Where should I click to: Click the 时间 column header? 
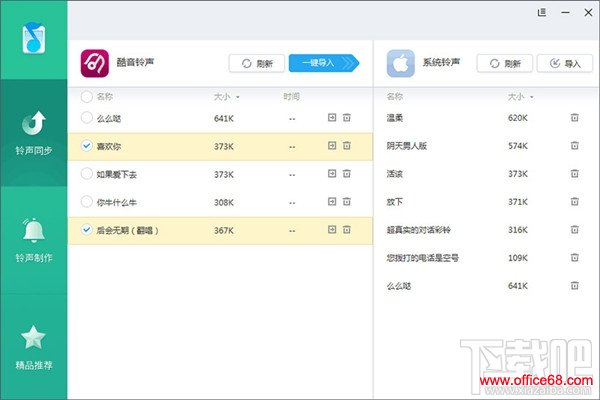291,96
